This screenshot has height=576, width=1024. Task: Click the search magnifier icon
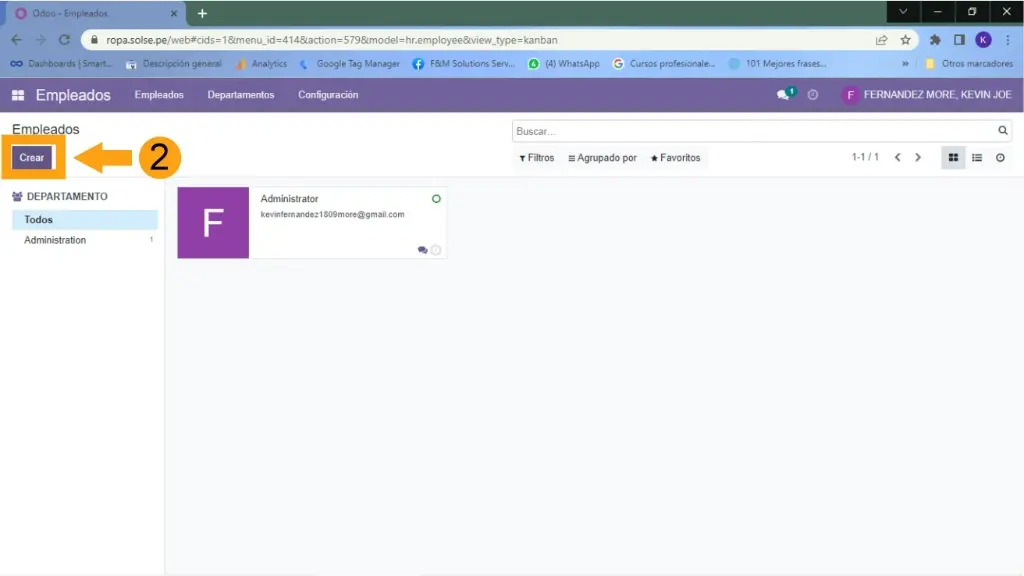tap(1003, 131)
